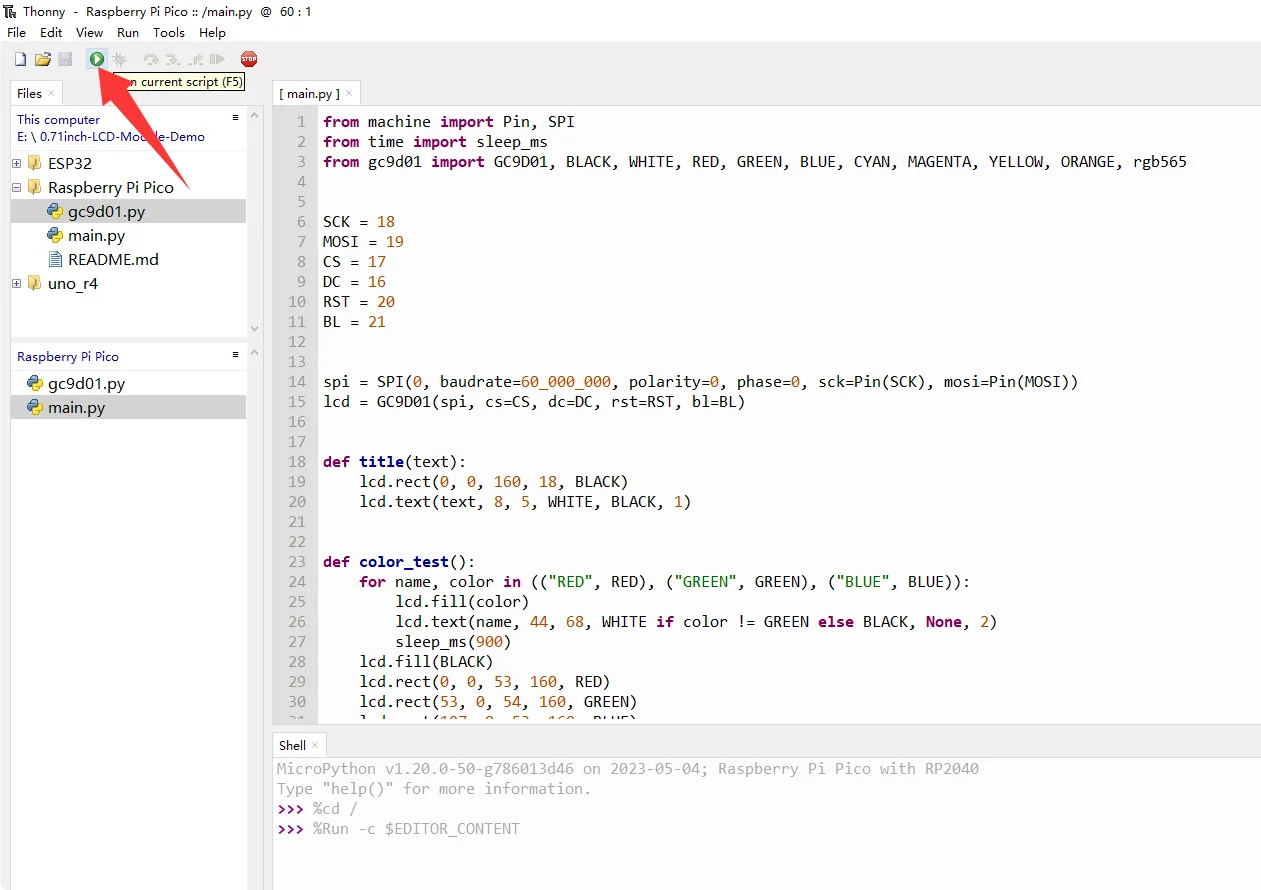The width and height of the screenshot is (1261, 890).
Task: Click the %Run -c $EDITOR_CONTENT shell line
Action: tap(398, 828)
